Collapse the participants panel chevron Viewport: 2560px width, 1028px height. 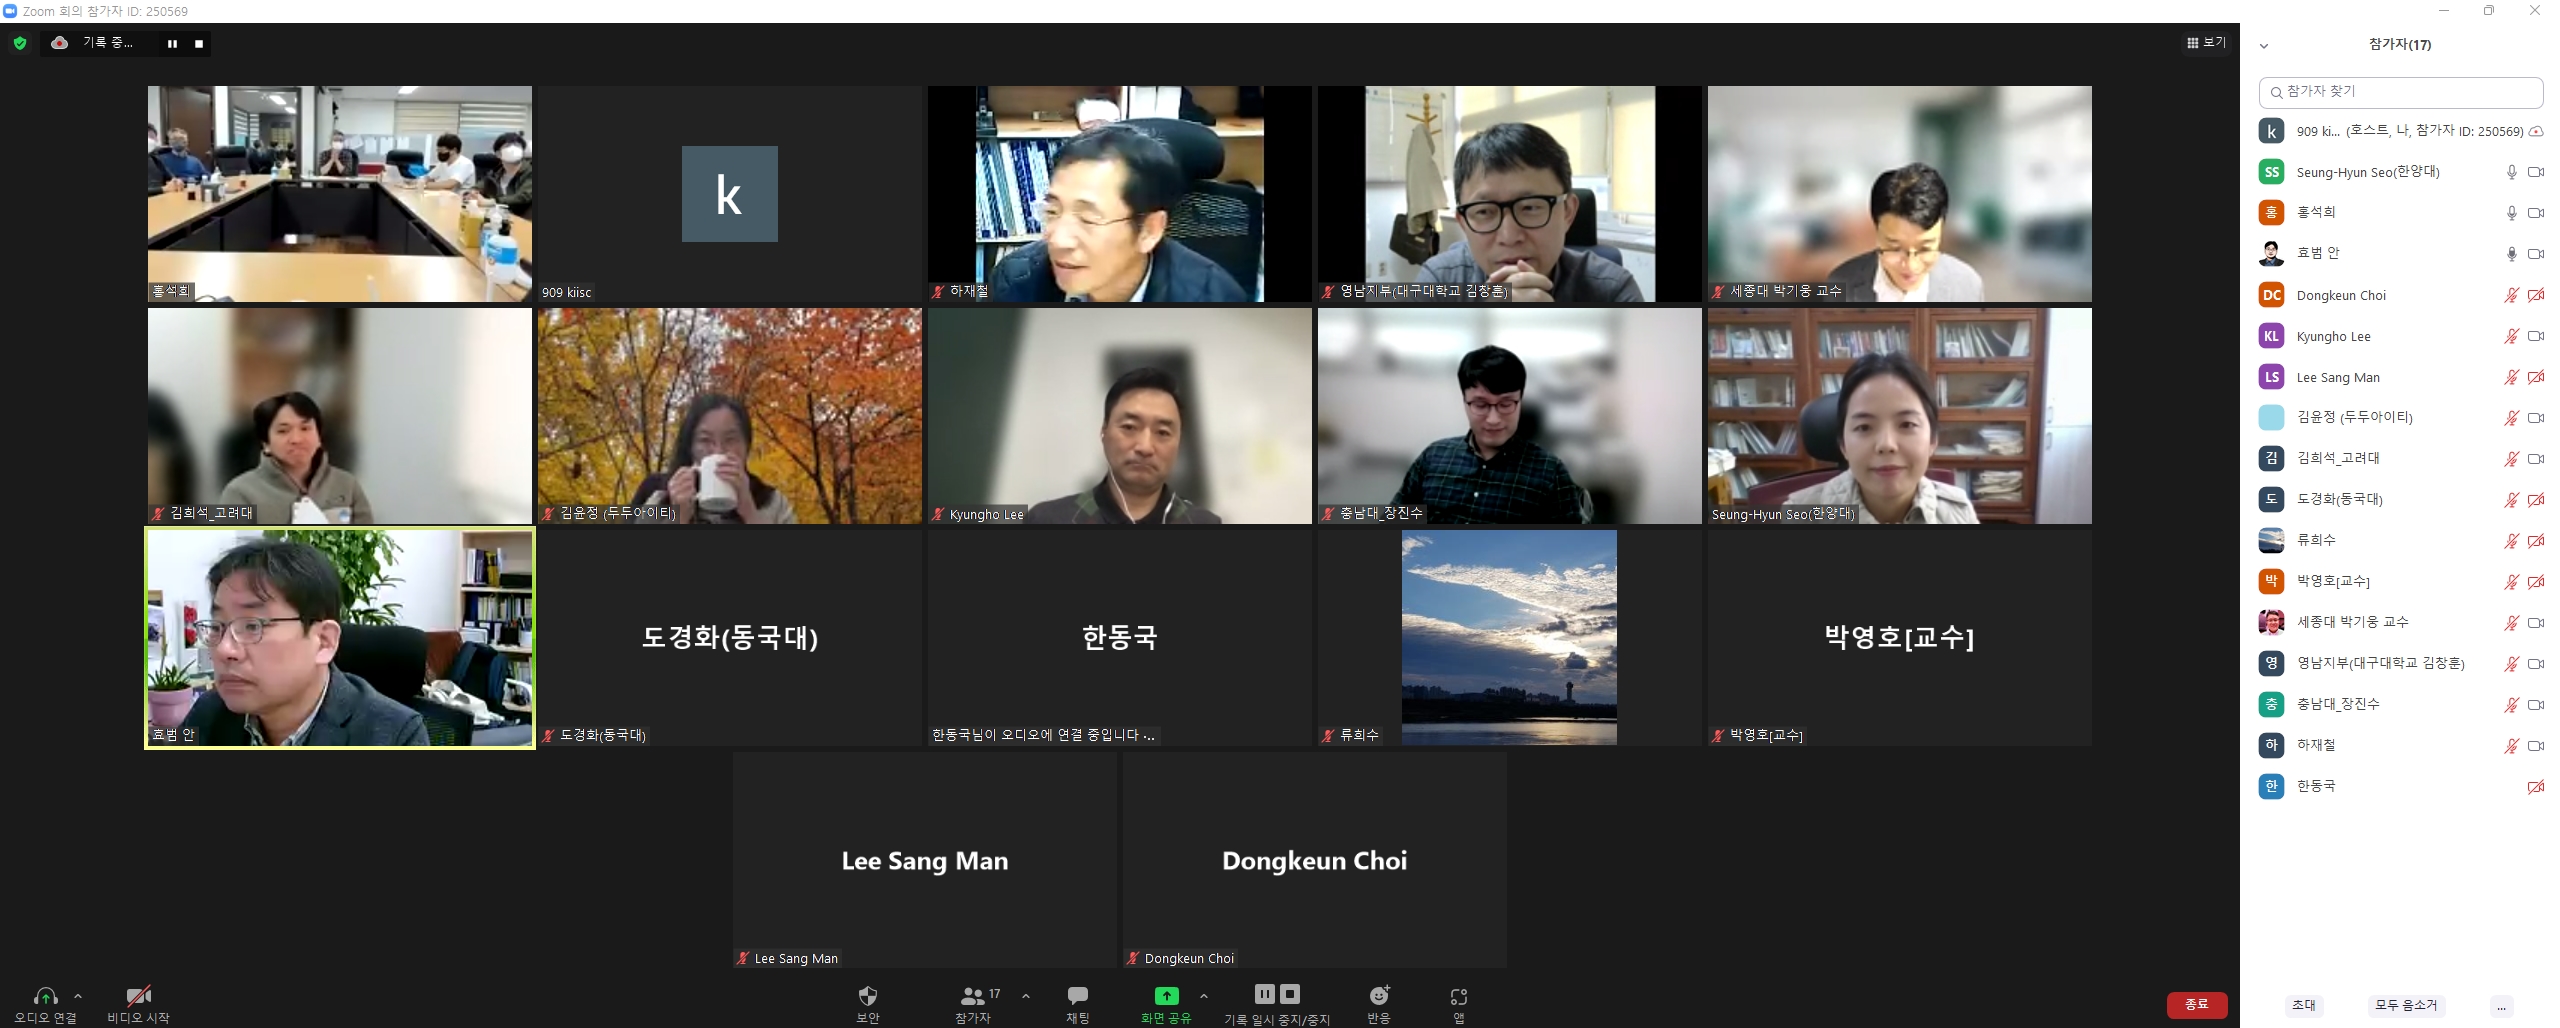tap(2264, 46)
